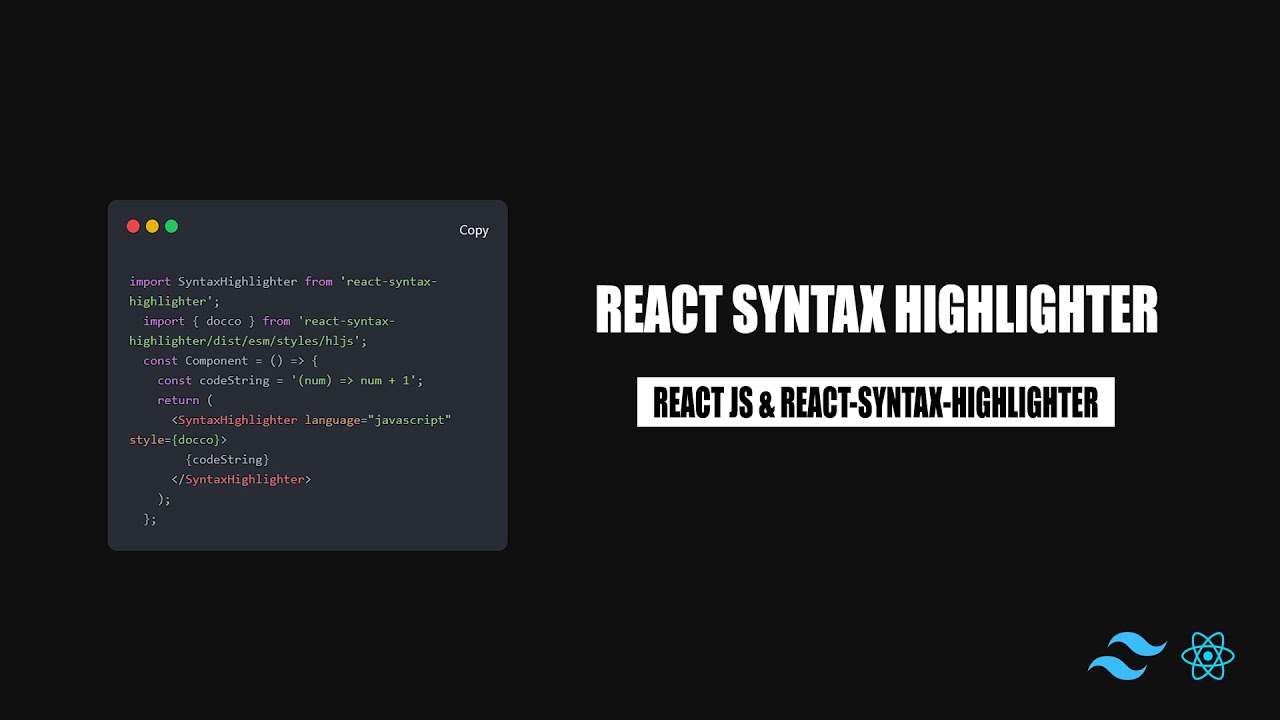Click the opening SyntaxHighlighter language="javascript" line

pyautogui.click(x=311, y=420)
